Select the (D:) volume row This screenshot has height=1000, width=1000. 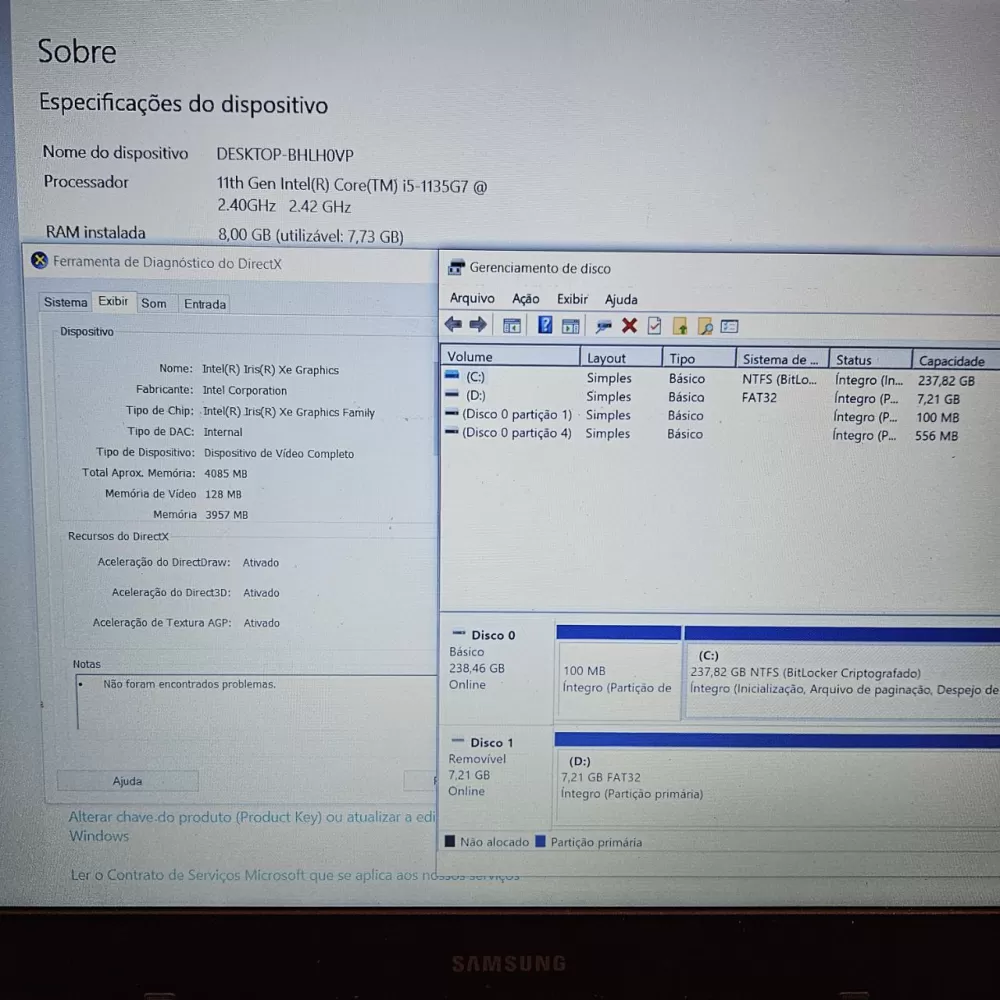tap(721, 397)
